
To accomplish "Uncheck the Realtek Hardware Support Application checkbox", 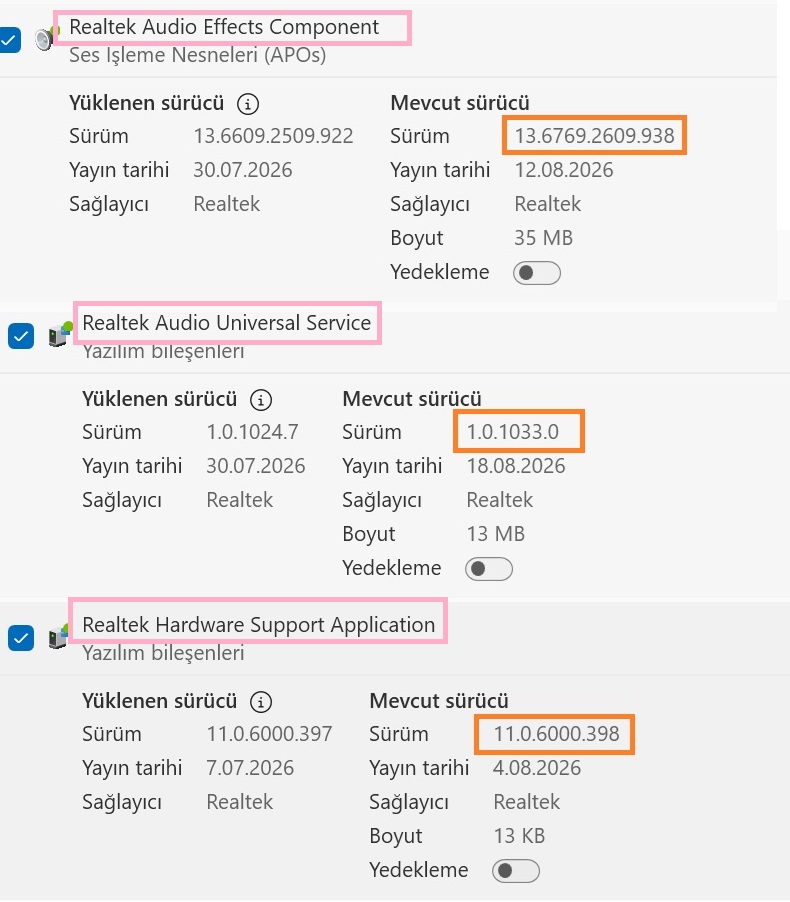I will coord(21,638).
